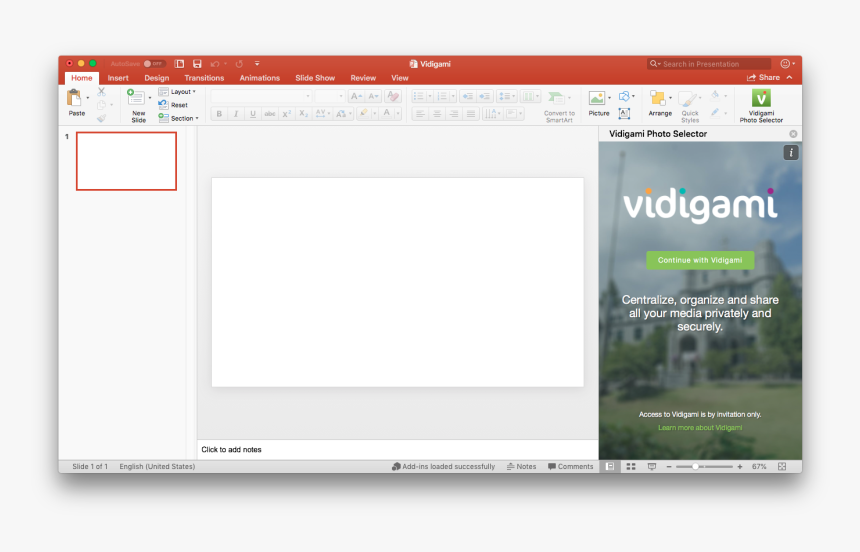This screenshot has height=552, width=860.
Task: Switch to the Home tab
Action: [82, 78]
